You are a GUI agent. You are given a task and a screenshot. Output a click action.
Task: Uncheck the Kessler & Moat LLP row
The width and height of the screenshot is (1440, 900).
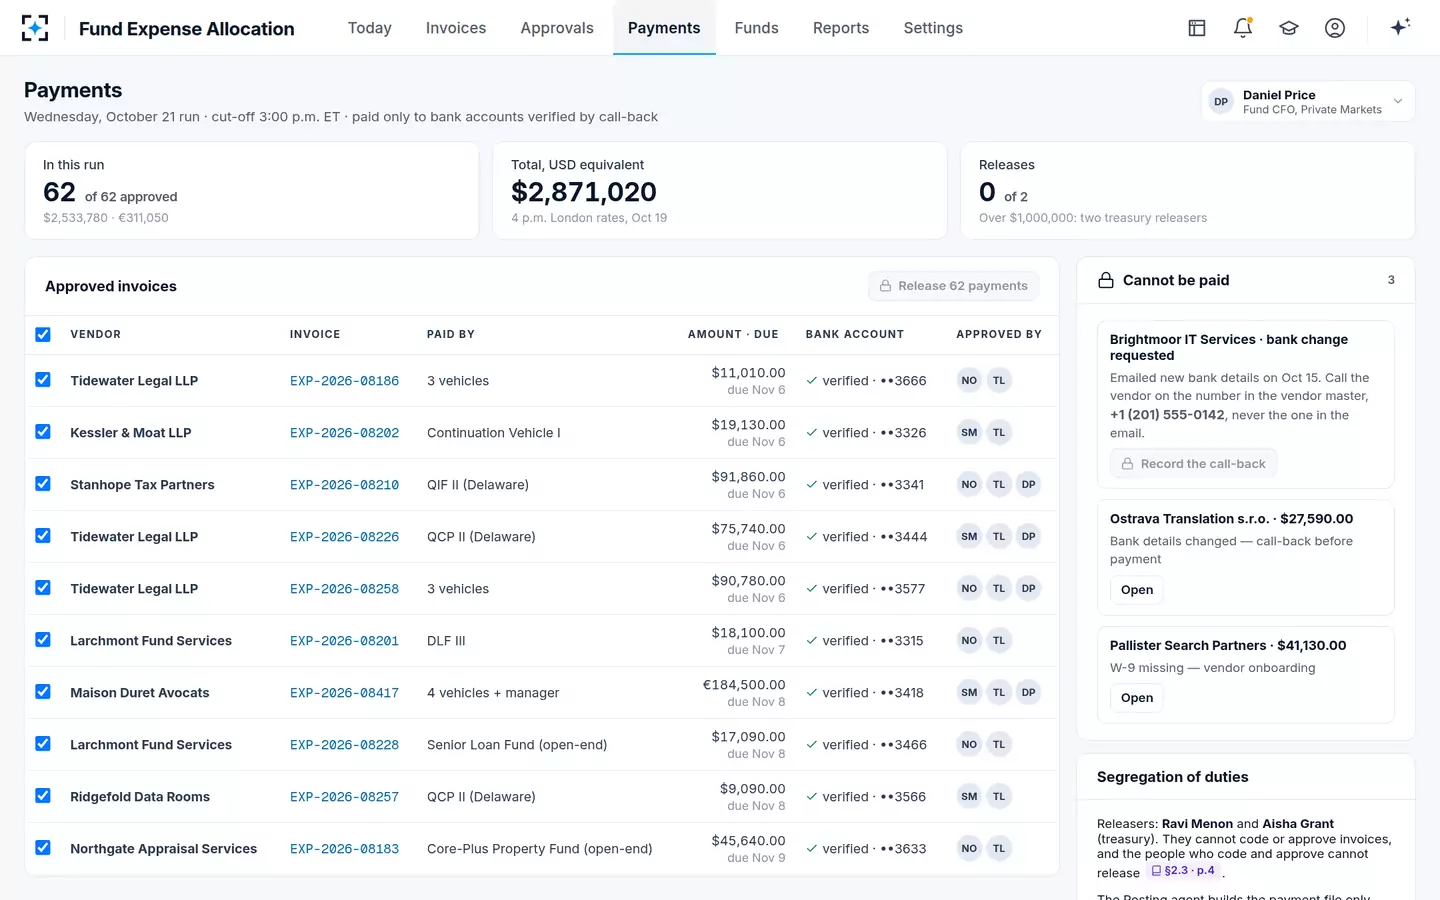[x=43, y=432]
